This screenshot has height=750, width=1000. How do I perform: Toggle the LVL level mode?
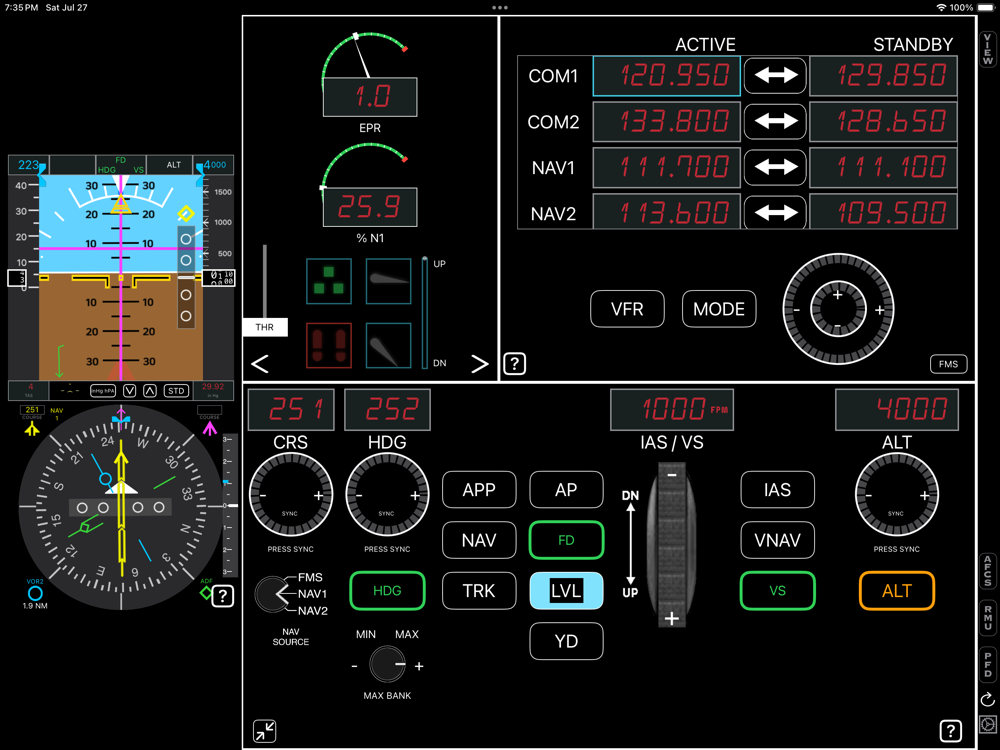(566, 591)
